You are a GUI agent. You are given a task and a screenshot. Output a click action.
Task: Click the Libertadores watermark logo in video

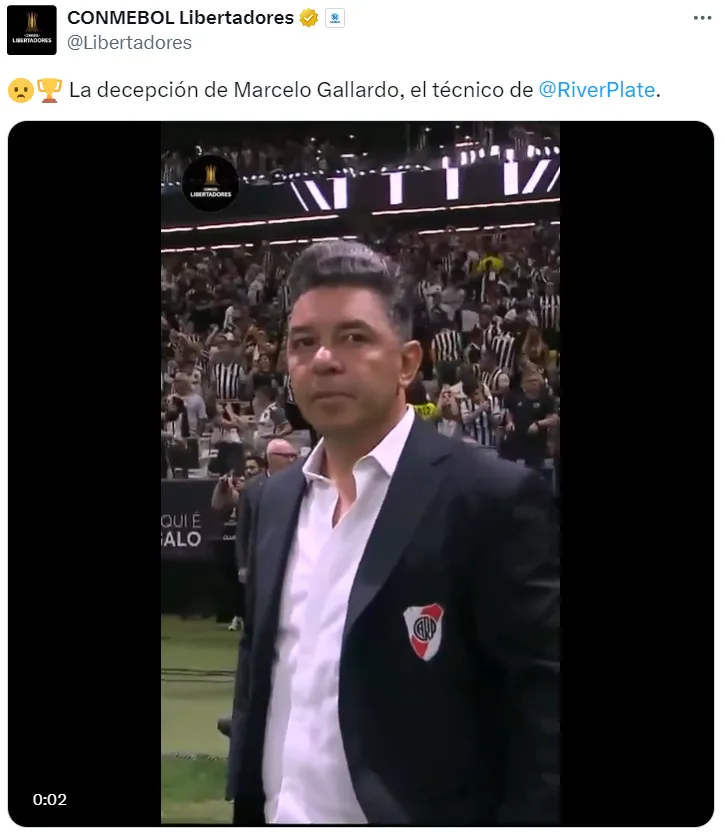point(211,183)
